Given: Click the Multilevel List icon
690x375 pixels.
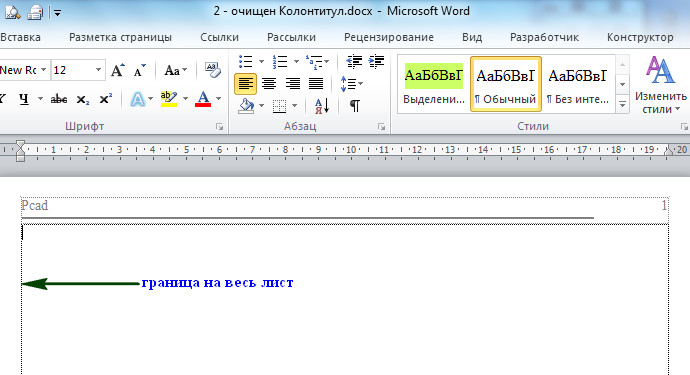Looking at the screenshot, I should (314, 62).
